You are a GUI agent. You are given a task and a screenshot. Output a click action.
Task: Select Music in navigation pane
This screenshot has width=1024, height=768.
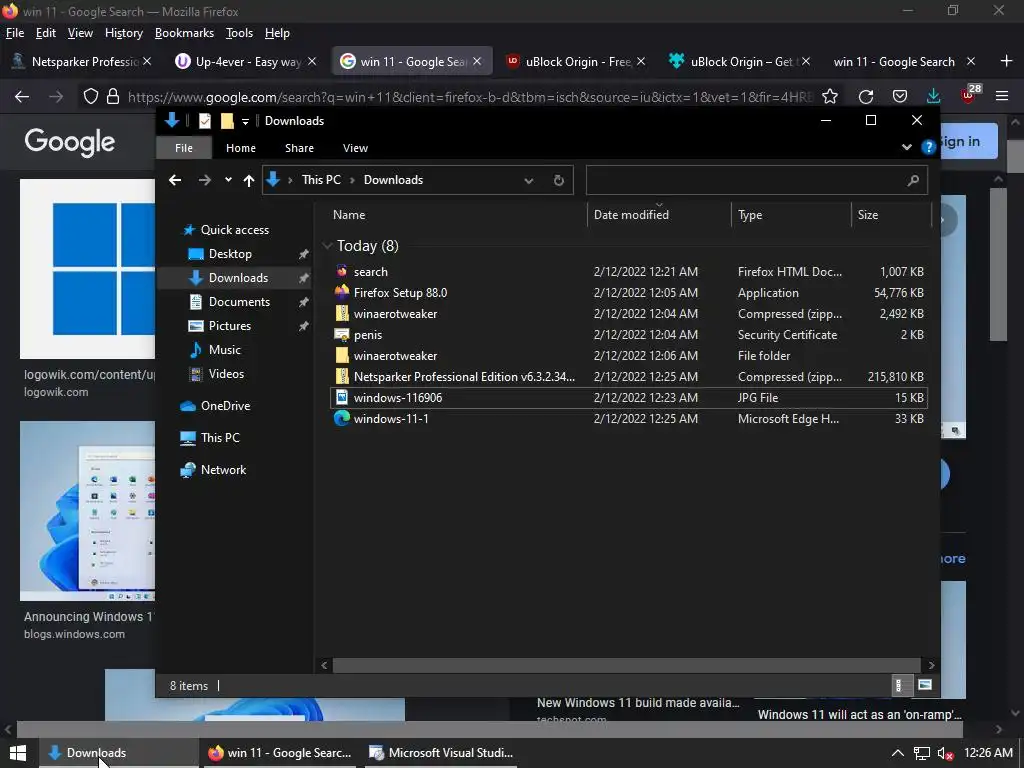point(225,350)
